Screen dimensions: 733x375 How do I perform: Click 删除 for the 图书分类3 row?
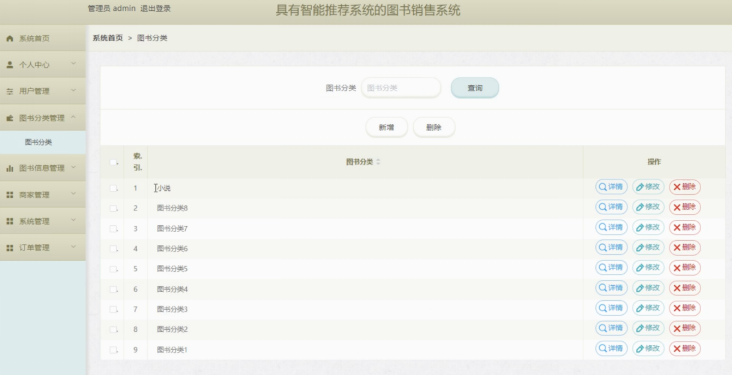pos(685,308)
